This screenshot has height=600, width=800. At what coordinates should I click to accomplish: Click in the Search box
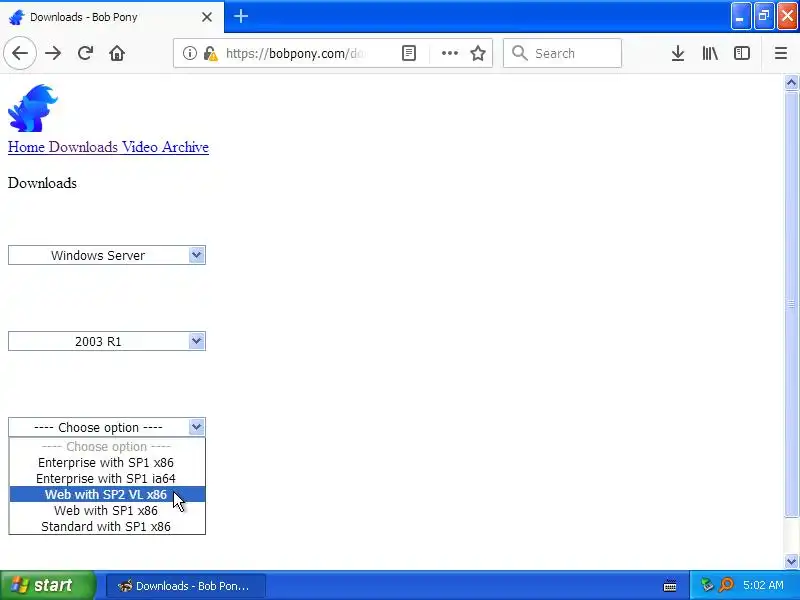[x=562, y=53]
